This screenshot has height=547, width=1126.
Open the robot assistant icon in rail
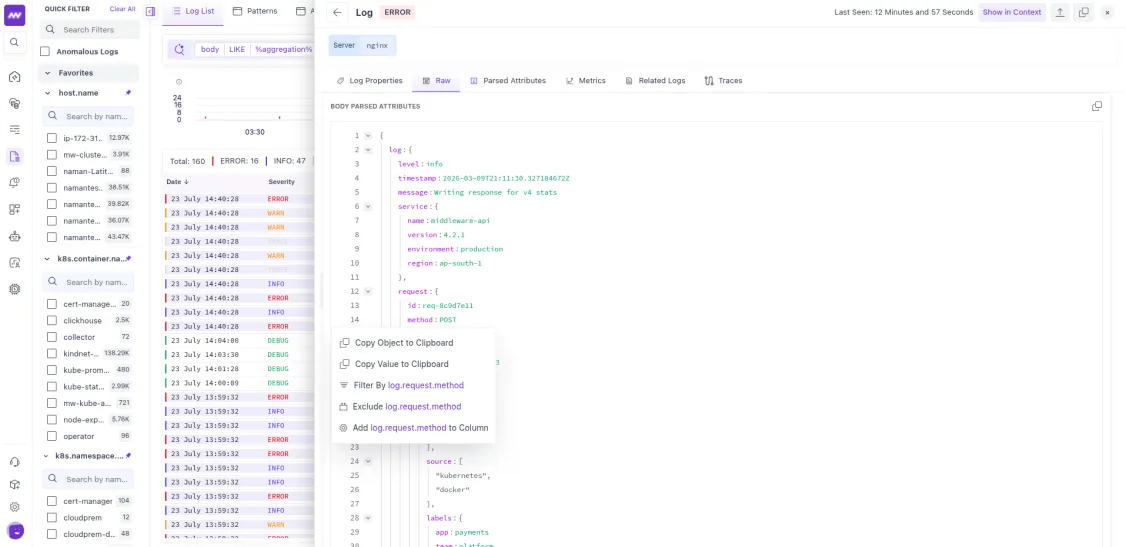(14, 236)
